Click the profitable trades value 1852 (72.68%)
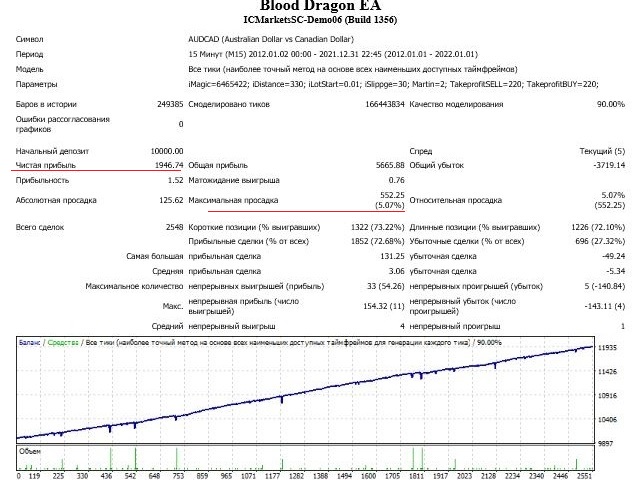 click(378, 241)
